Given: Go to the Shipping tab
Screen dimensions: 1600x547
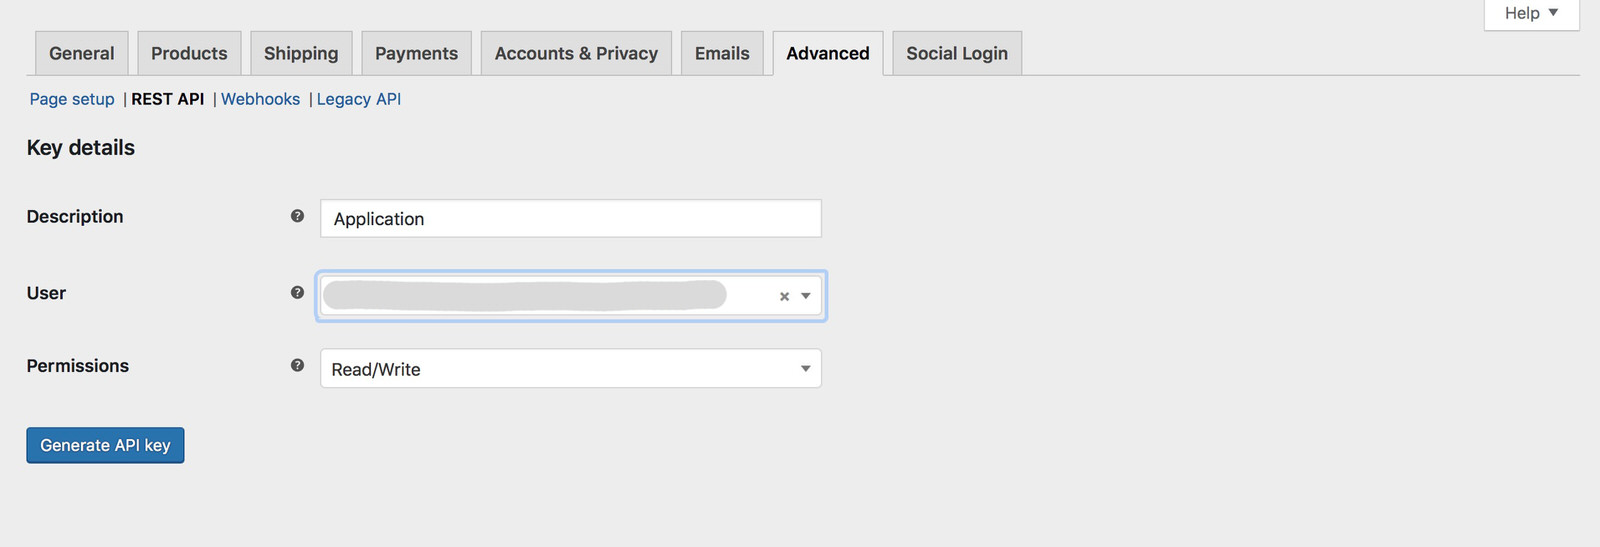Looking at the screenshot, I should tap(301, 54).
